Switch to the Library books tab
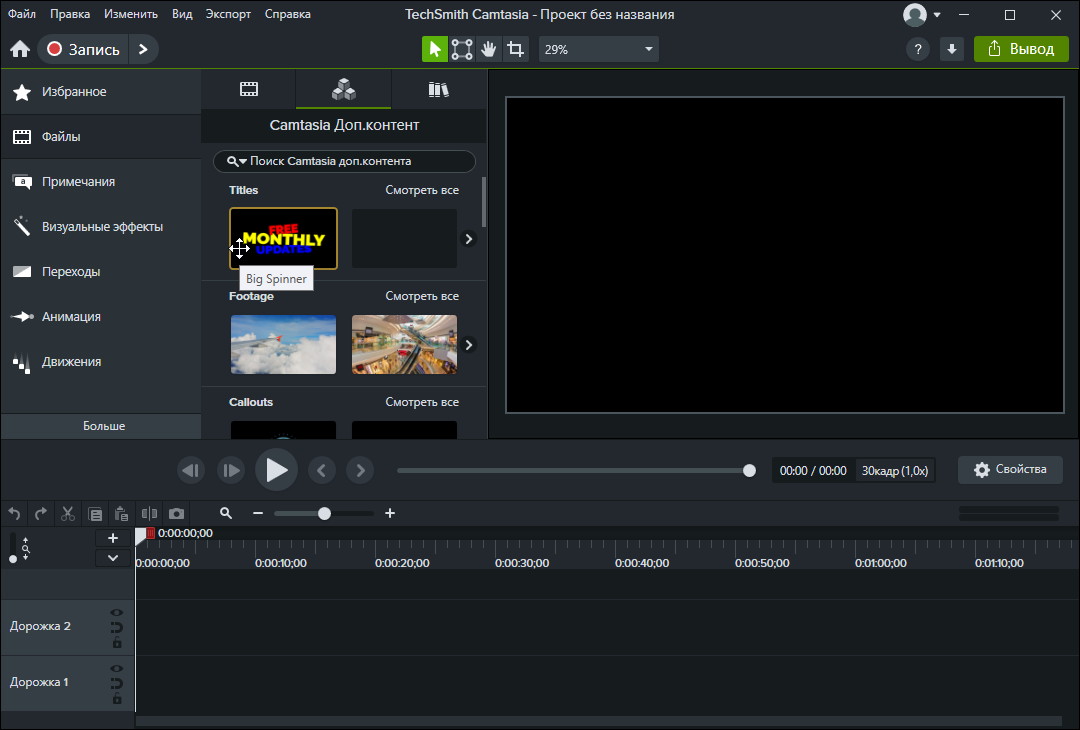1080x730 pixels. (438, 89)
